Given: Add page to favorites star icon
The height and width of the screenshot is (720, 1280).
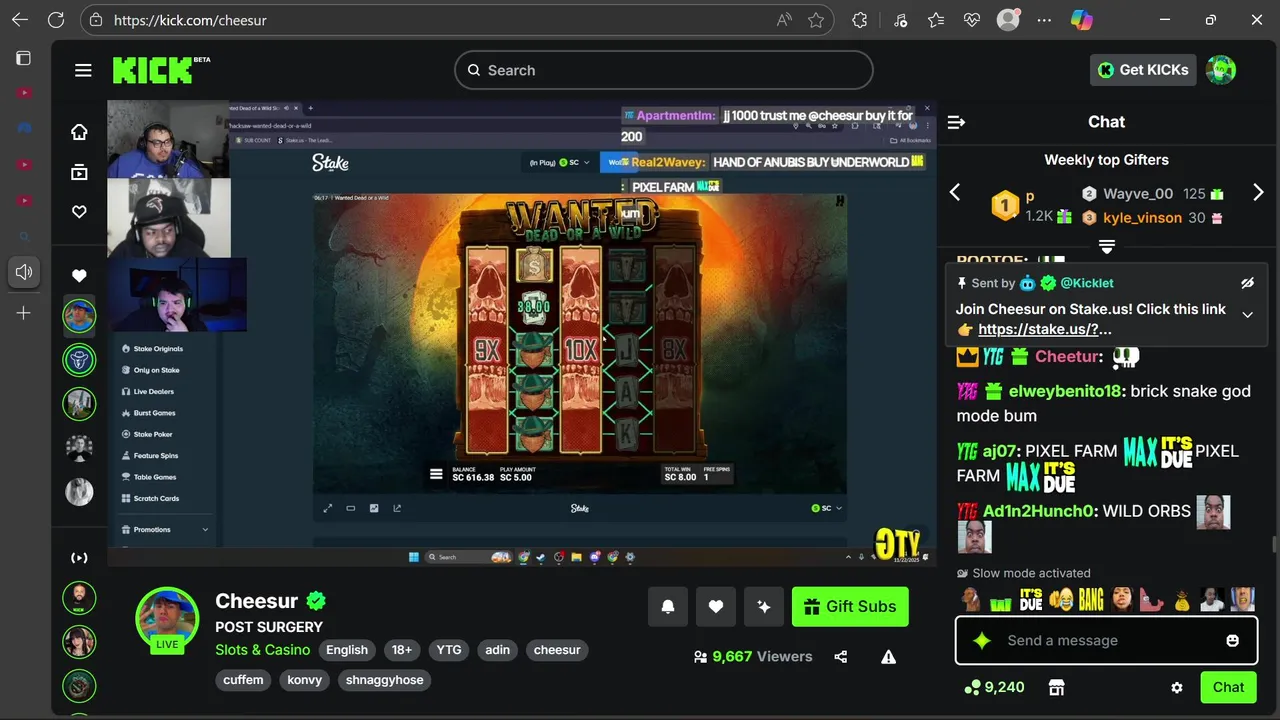Looking at the screenshot, I should (x=816, y=20).
